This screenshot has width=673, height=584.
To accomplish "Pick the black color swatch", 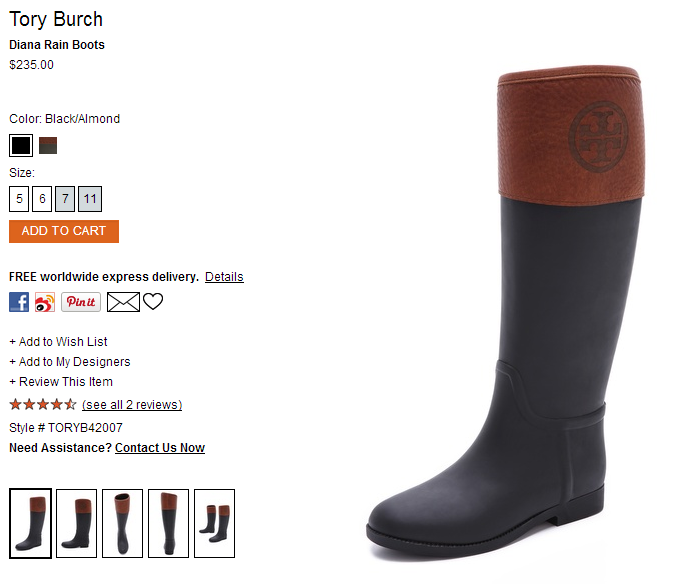I will [21, 145].
